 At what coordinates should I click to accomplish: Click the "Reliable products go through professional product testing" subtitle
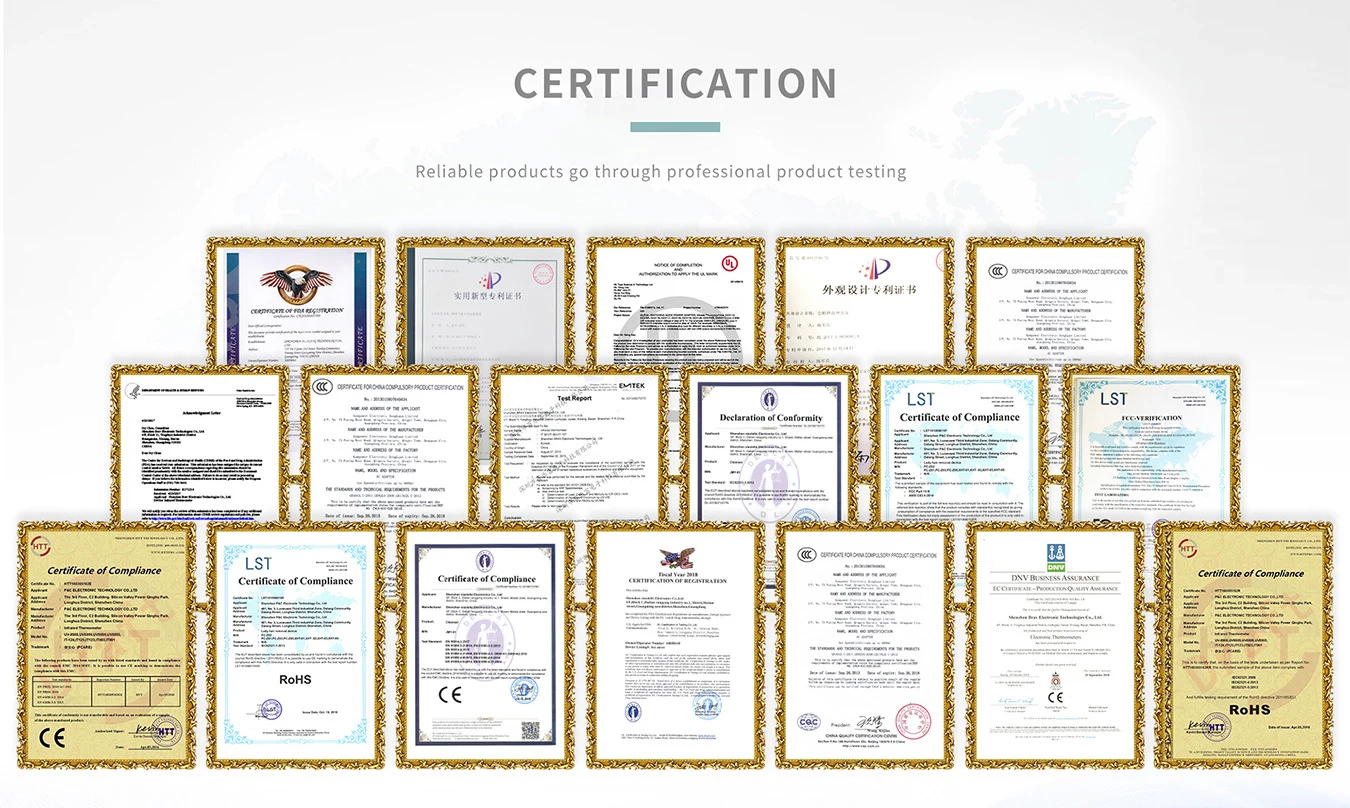pos(661,172)
